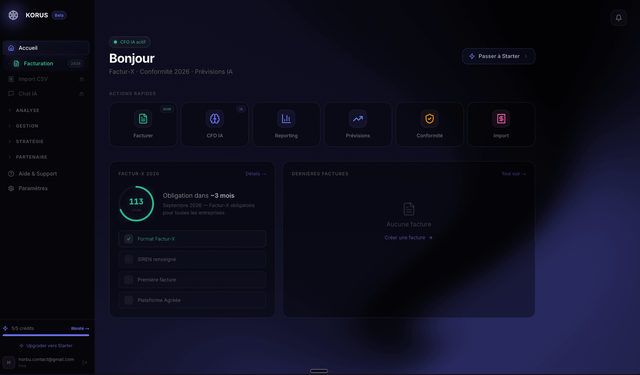This screenshot has width=640, height=375.
Task: Click the user avatar in the sidebar
Action: [x=9, y=362]
